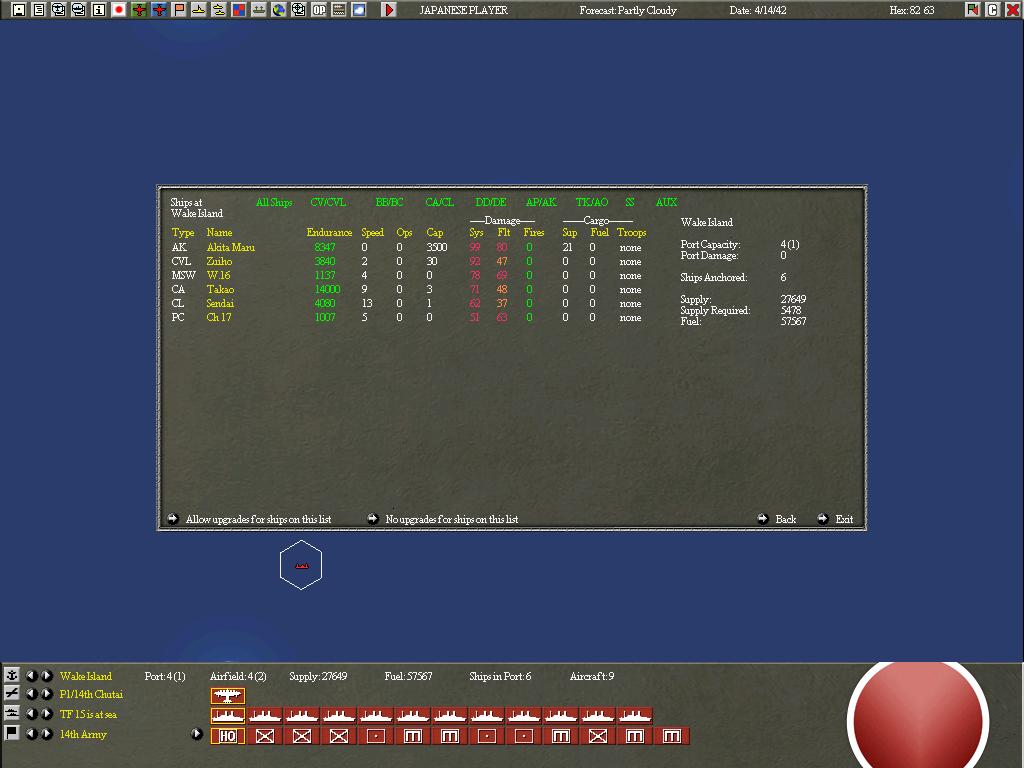Go to next base after Wake Island

coord(46,676)
